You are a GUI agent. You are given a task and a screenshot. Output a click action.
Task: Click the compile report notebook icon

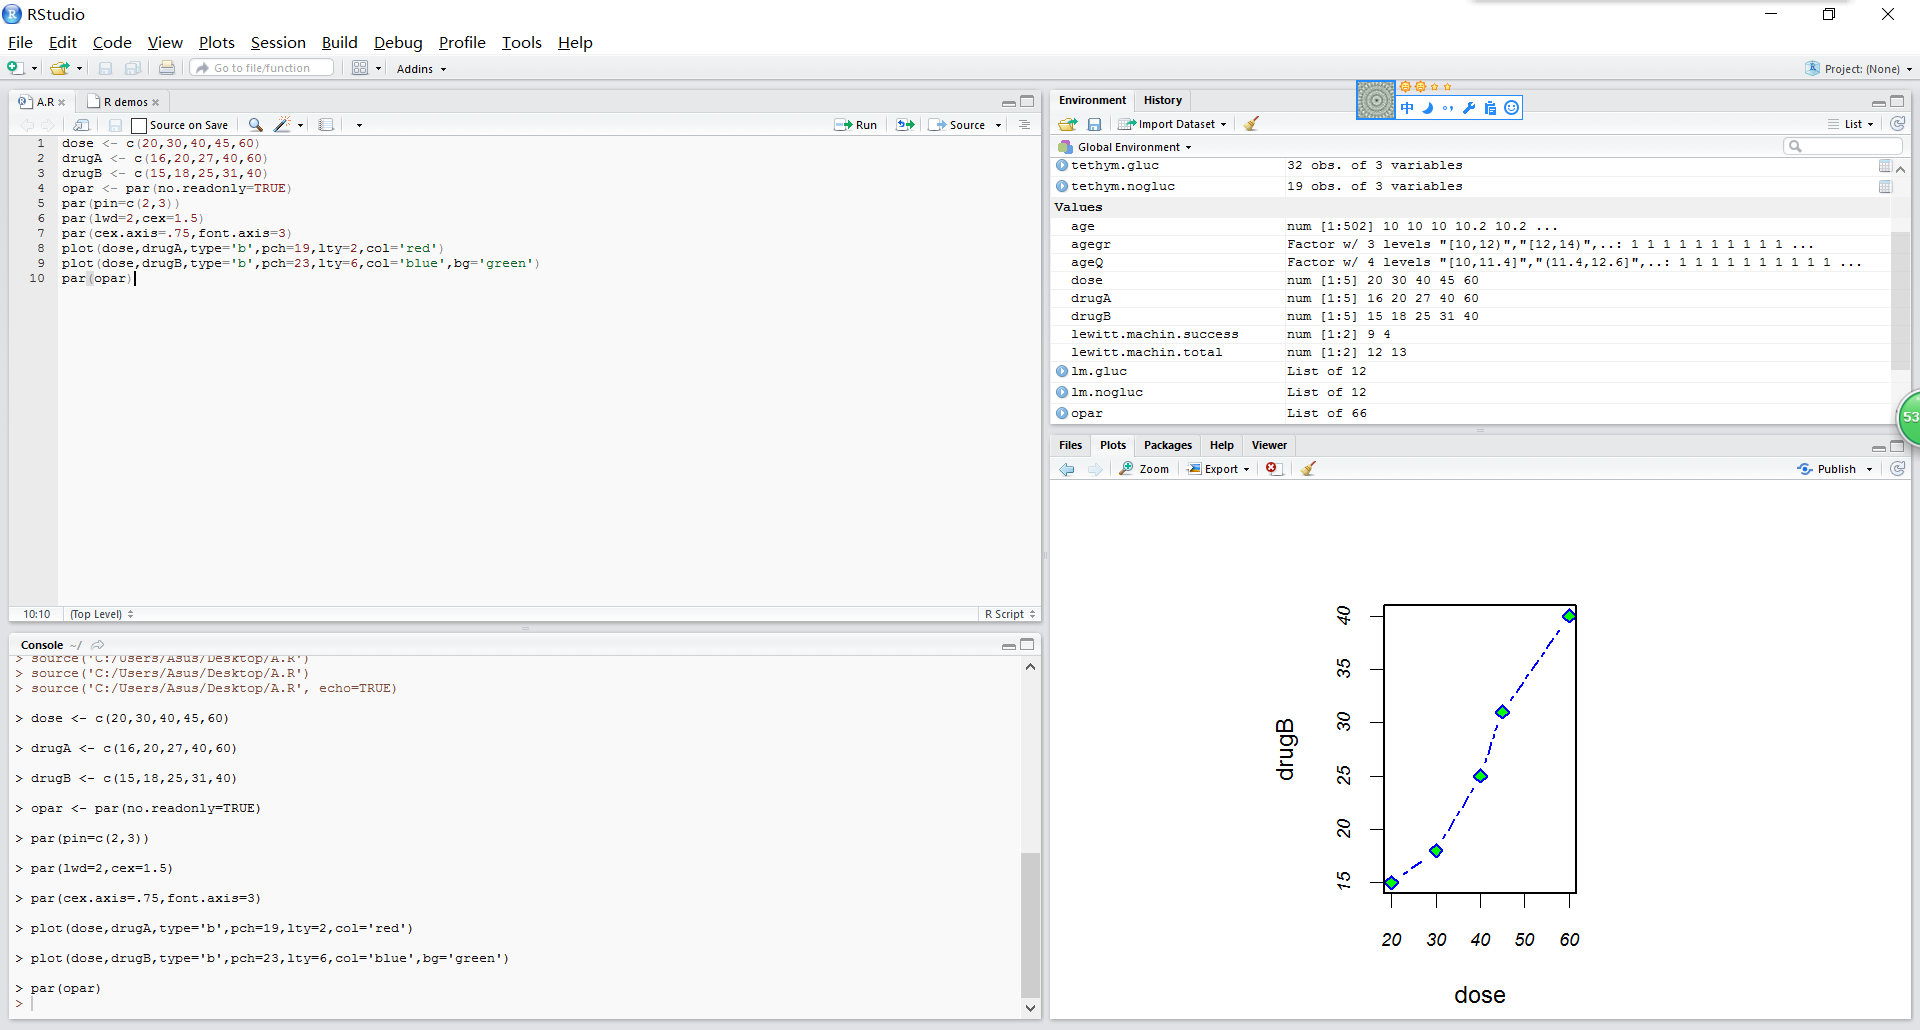[326, 125]
